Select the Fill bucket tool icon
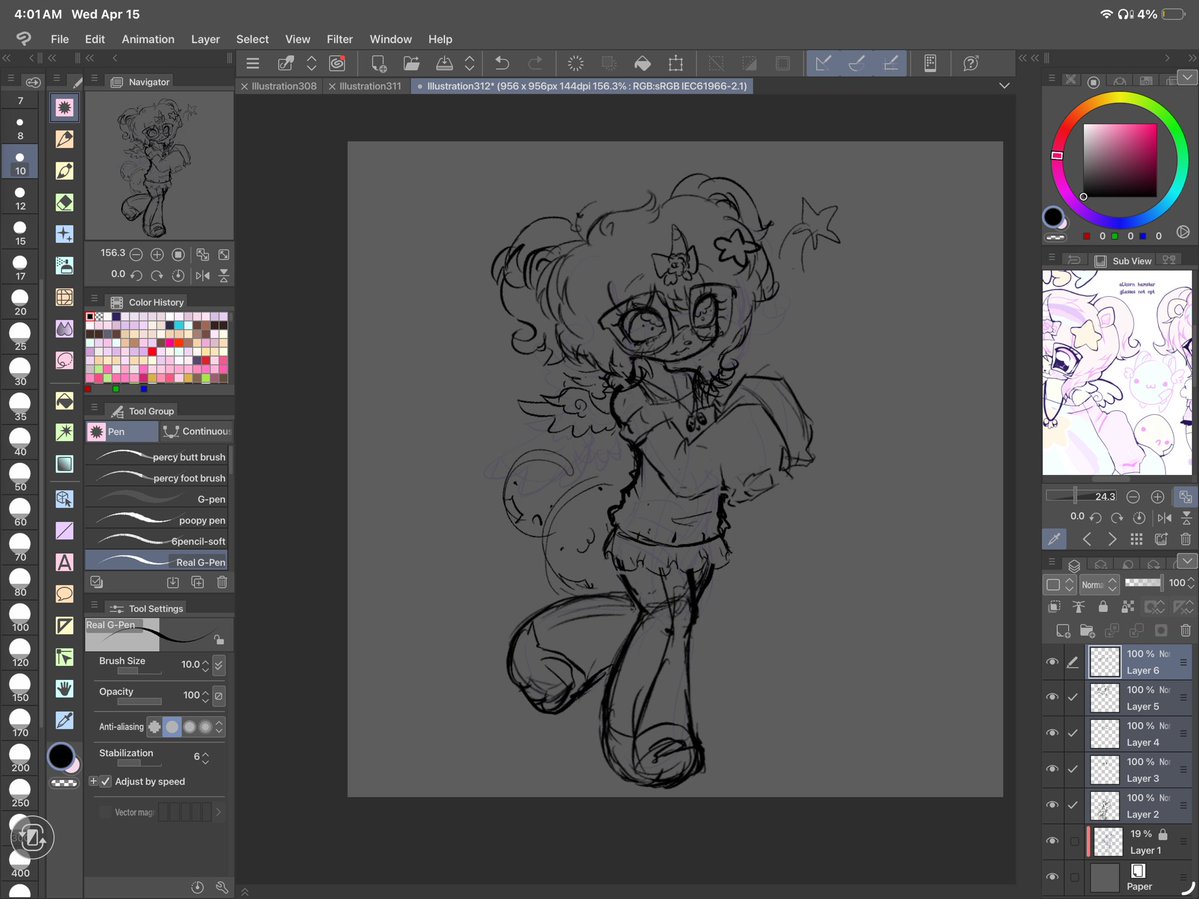Screen dimensions: 1199x899 tap(64, 401)
